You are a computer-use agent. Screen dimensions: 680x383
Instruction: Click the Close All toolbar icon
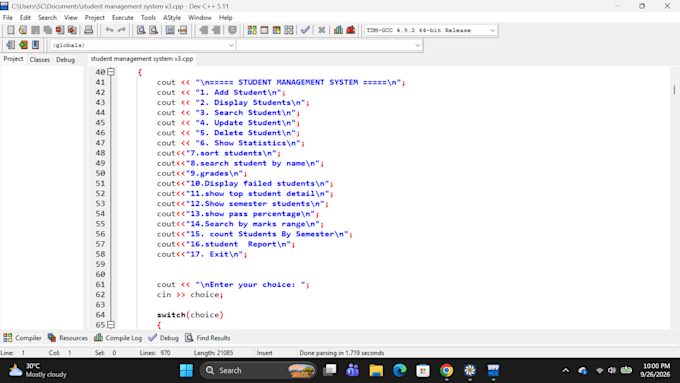72,30
